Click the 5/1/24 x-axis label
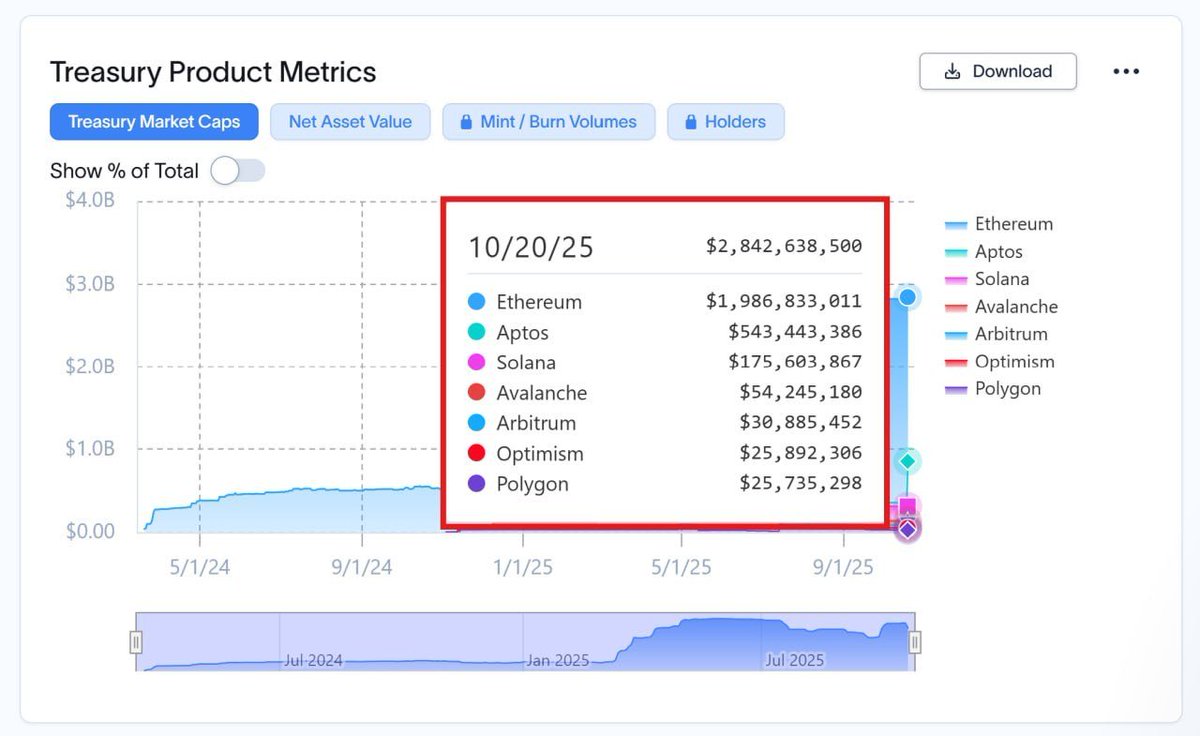This screenshot has width=1200, height=736. pyautogui.click(x=200, y=567)
